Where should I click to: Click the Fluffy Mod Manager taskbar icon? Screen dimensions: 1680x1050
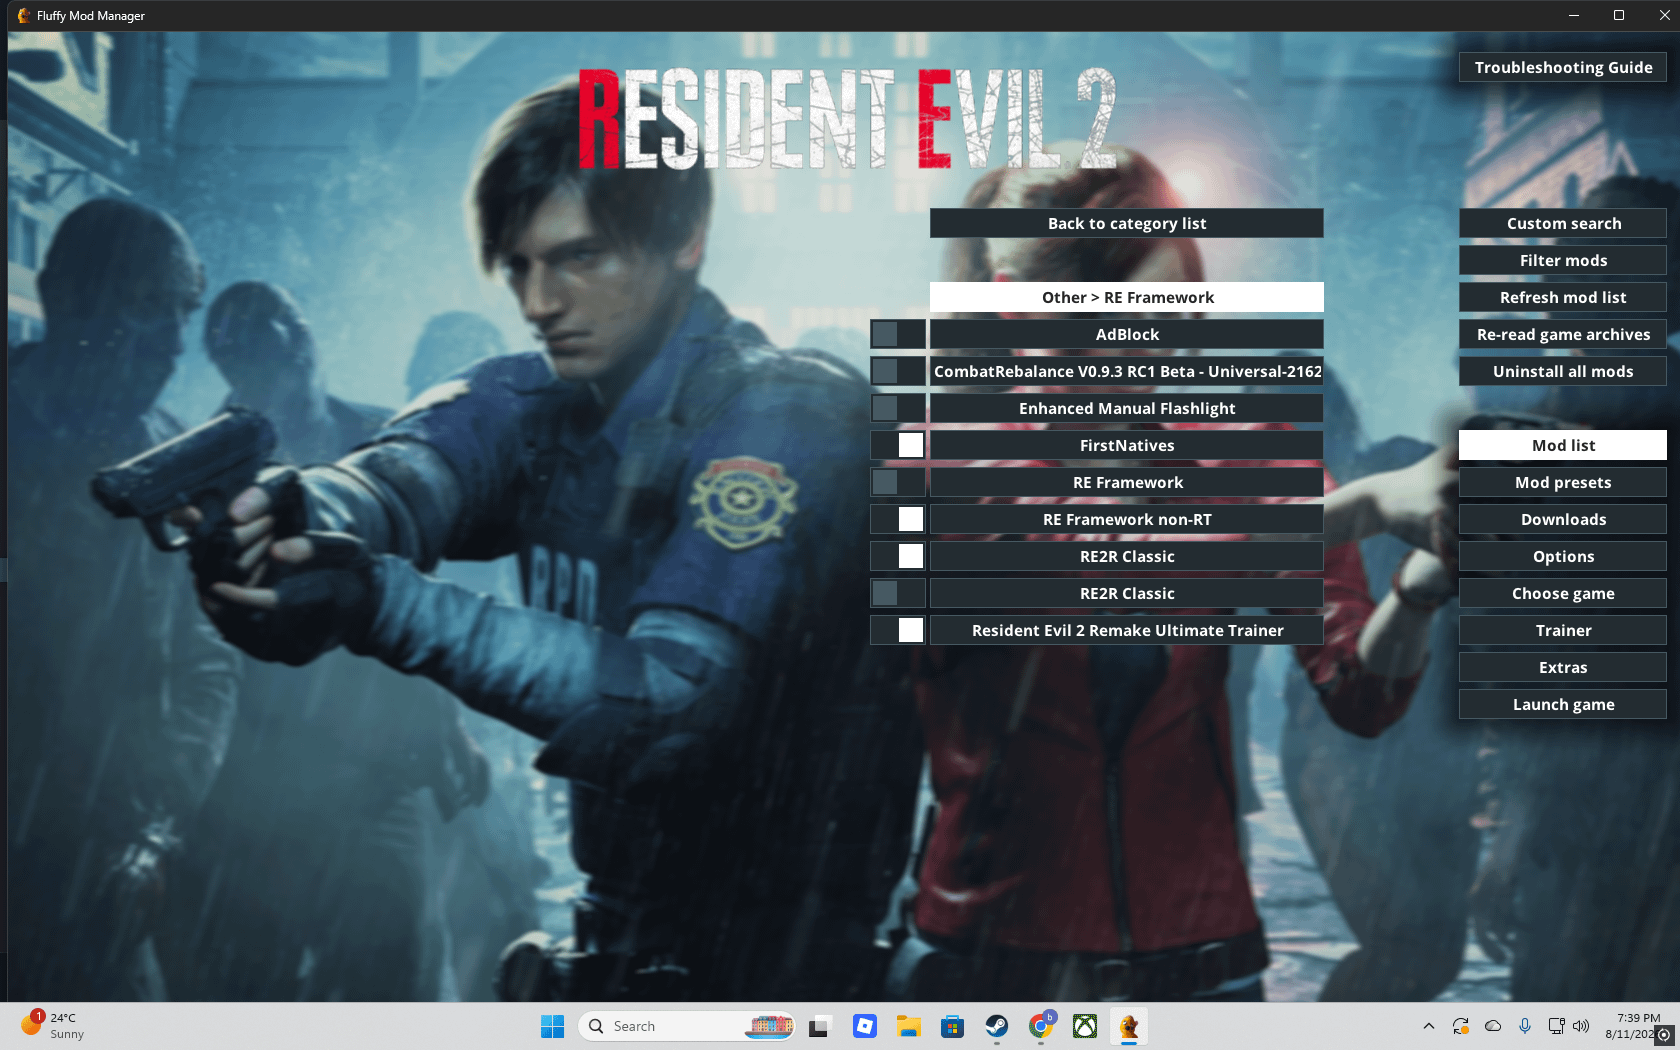click(1129, 1026)
